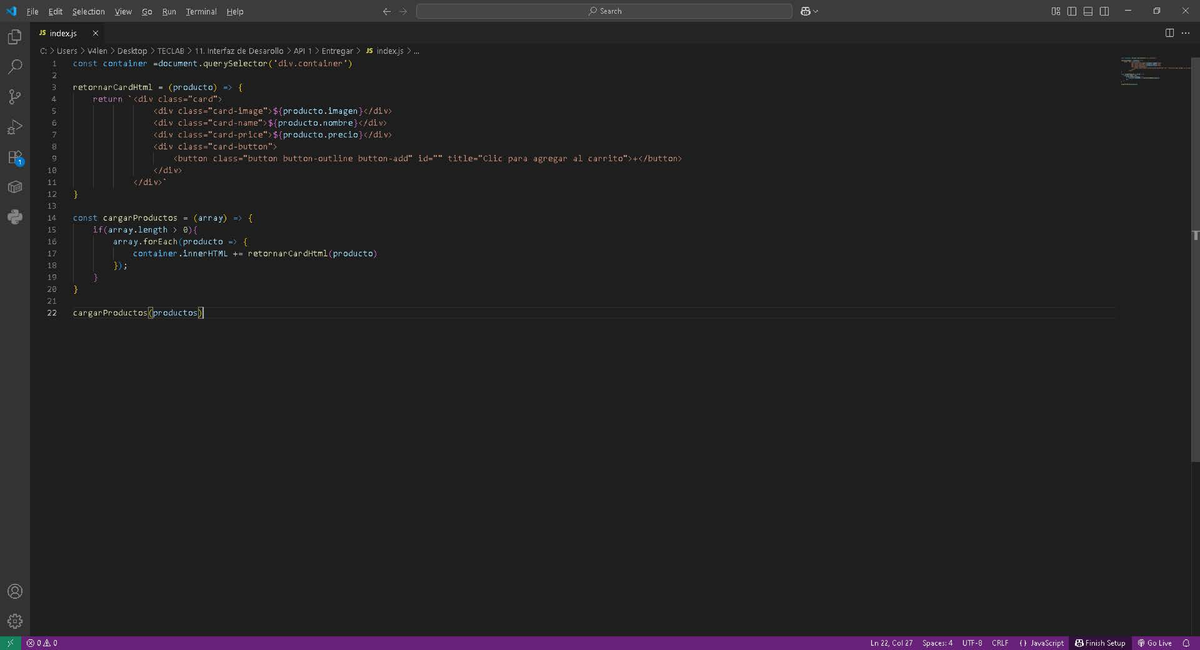Select the UTF-8 encoding status item
1200x650 pixels.
[972, 643]
